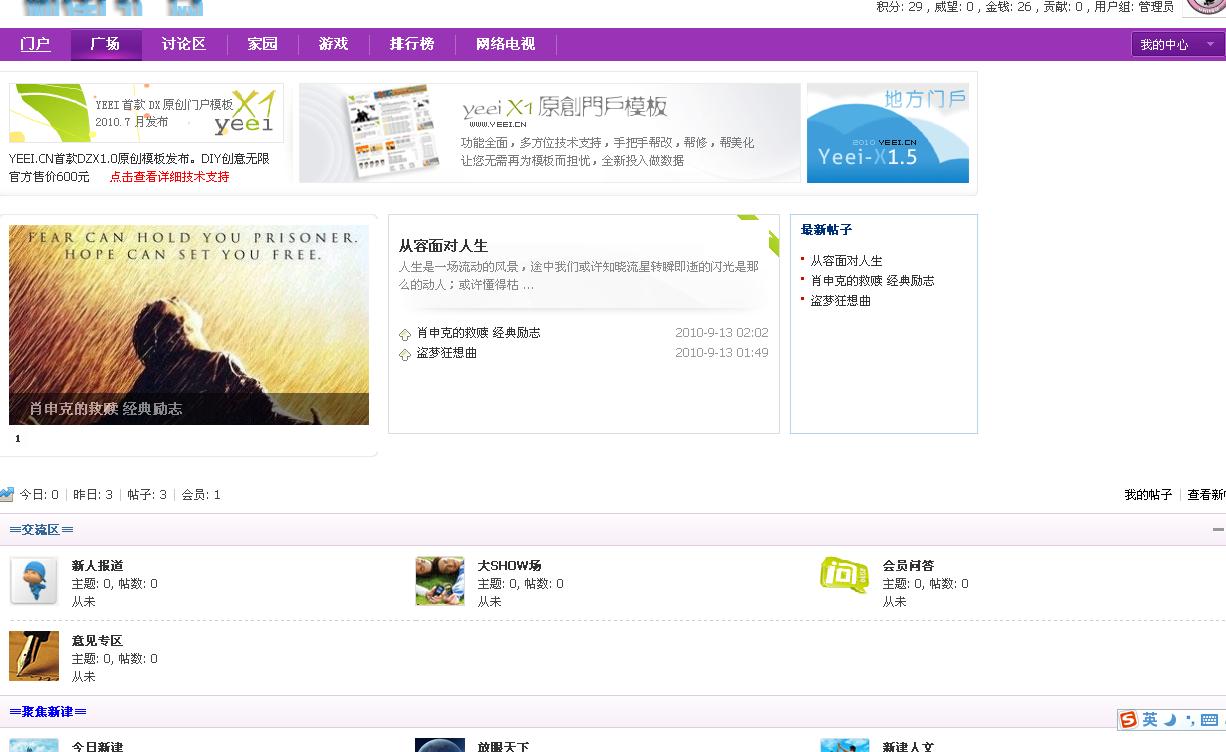Open the 地方门户 Yeei-X1.5 banner

[x=888, y=133]
